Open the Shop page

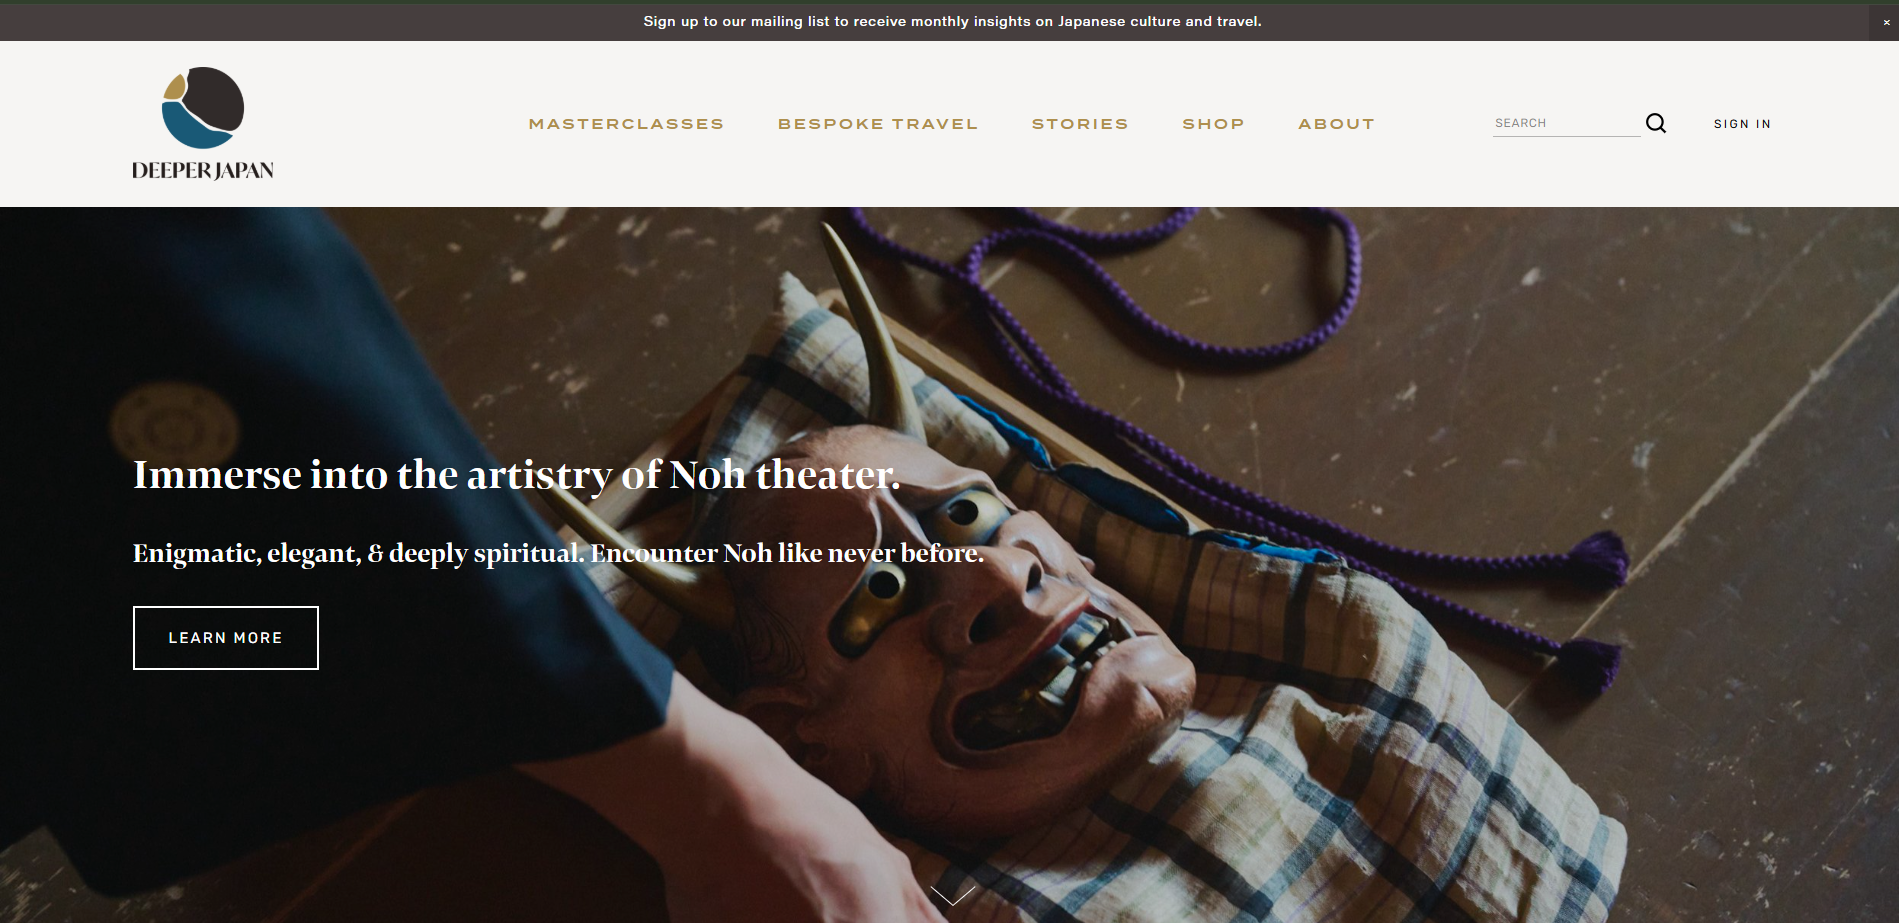[1213, 124]
